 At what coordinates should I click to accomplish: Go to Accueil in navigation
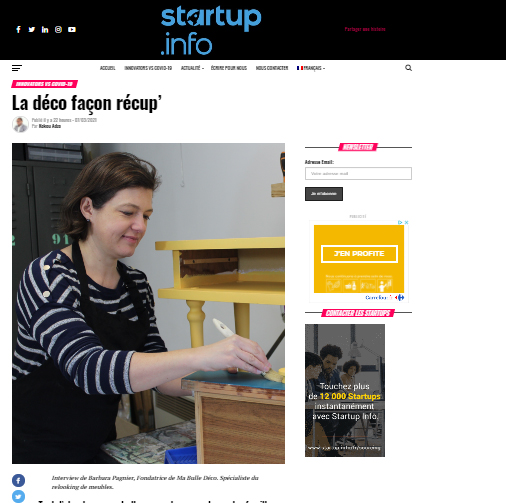point(107,68)
